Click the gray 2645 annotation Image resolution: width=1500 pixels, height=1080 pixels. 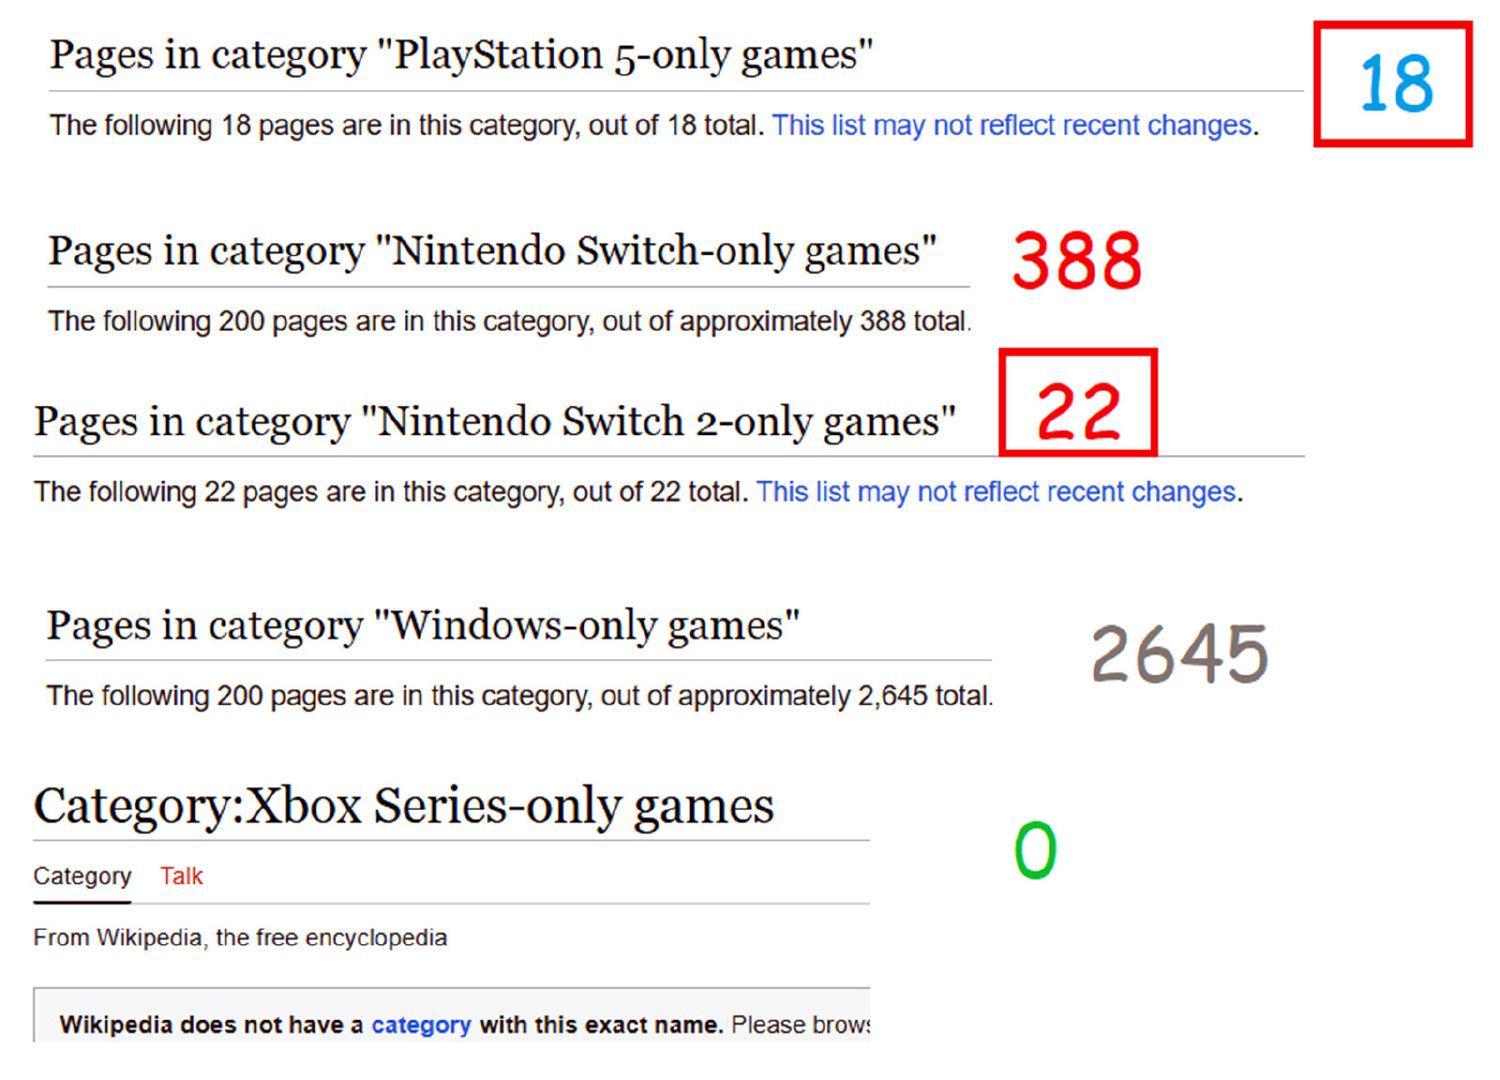click(1179, 654)
